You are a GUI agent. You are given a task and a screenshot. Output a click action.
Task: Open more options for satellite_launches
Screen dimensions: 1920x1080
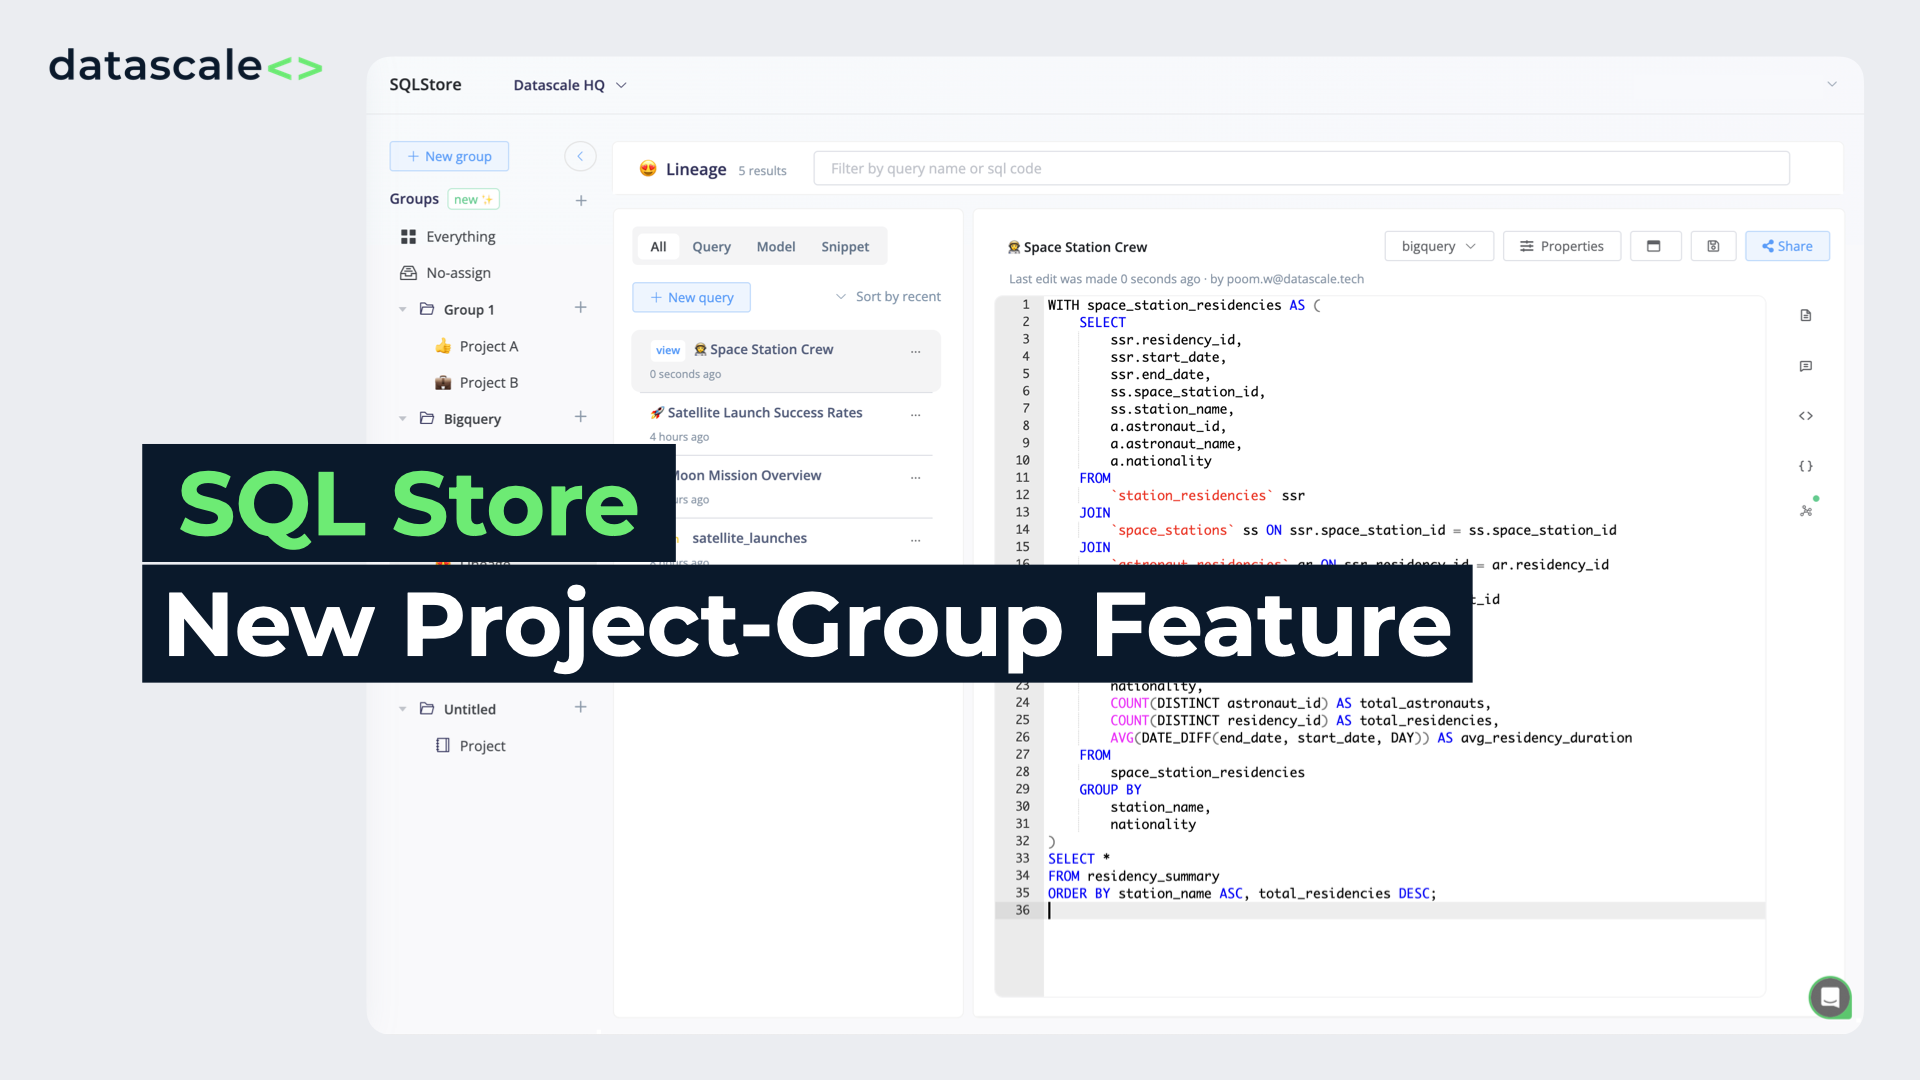coord(915,541)
